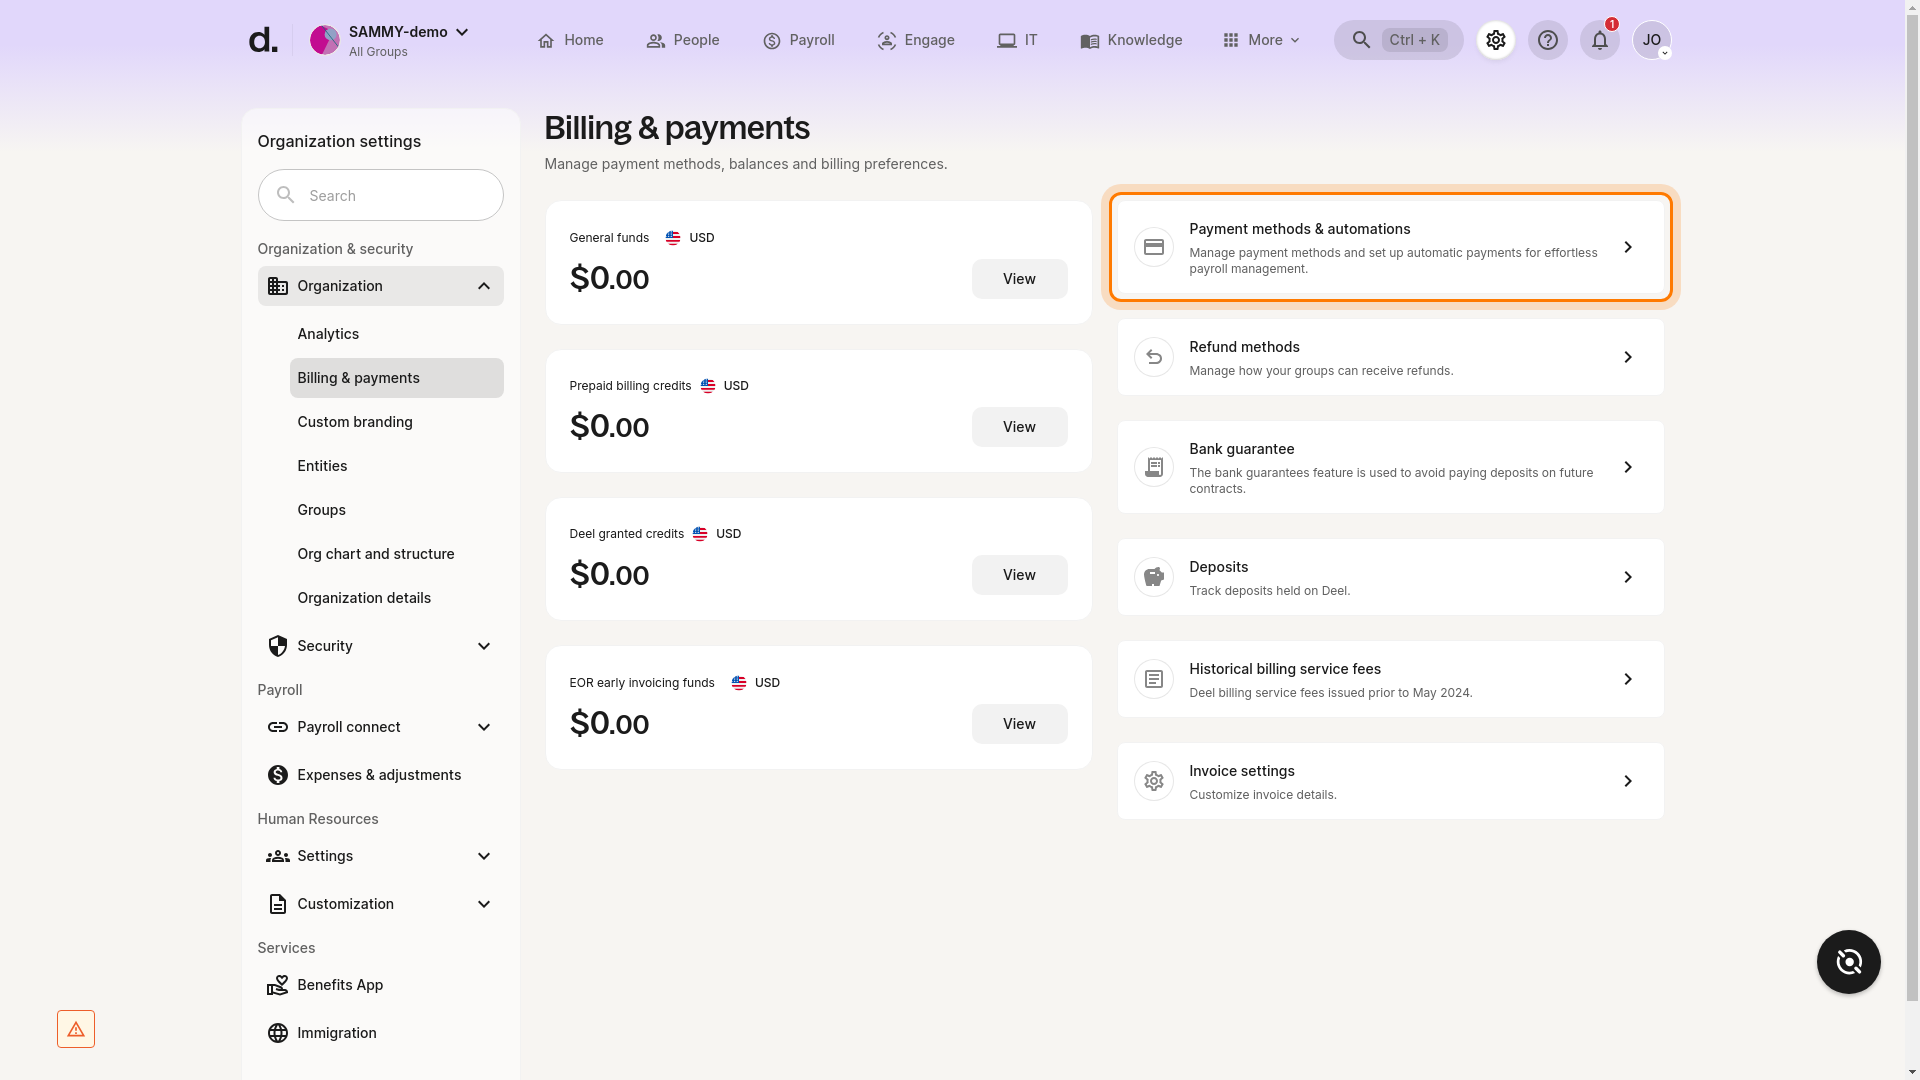The width and height of the screenshot is (1920, 1080).
Task: Open the Knowledge menu item
Action: [1131, 40]
